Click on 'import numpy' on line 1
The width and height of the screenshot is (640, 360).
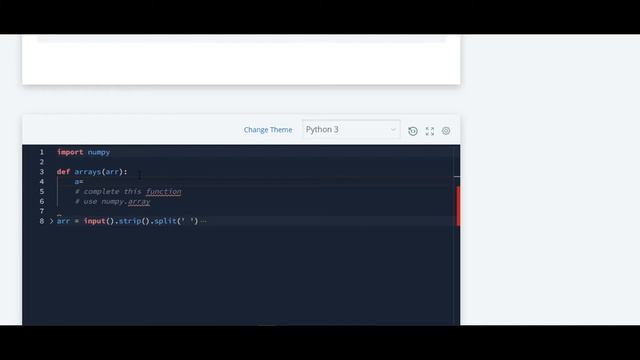coord(84,152)
